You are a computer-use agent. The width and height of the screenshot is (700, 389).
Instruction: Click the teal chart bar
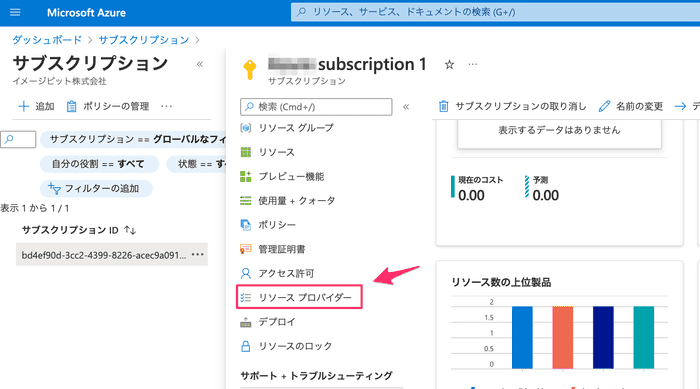(x=644, y=337)
